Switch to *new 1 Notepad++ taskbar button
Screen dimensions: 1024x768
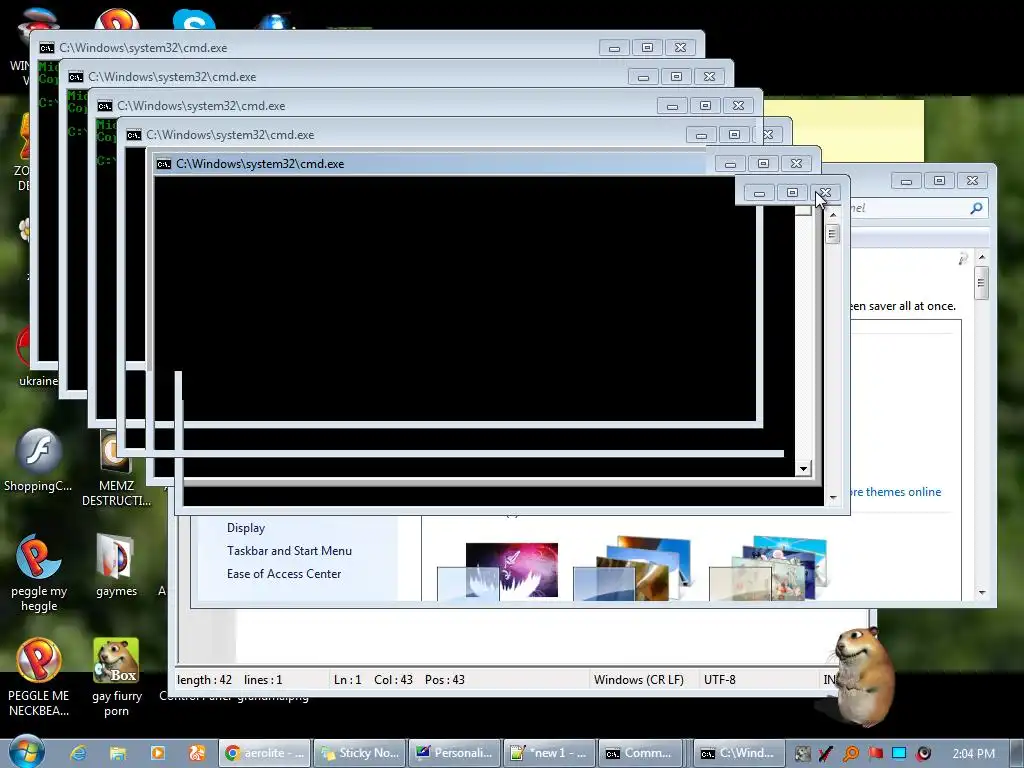click(550, 753)
